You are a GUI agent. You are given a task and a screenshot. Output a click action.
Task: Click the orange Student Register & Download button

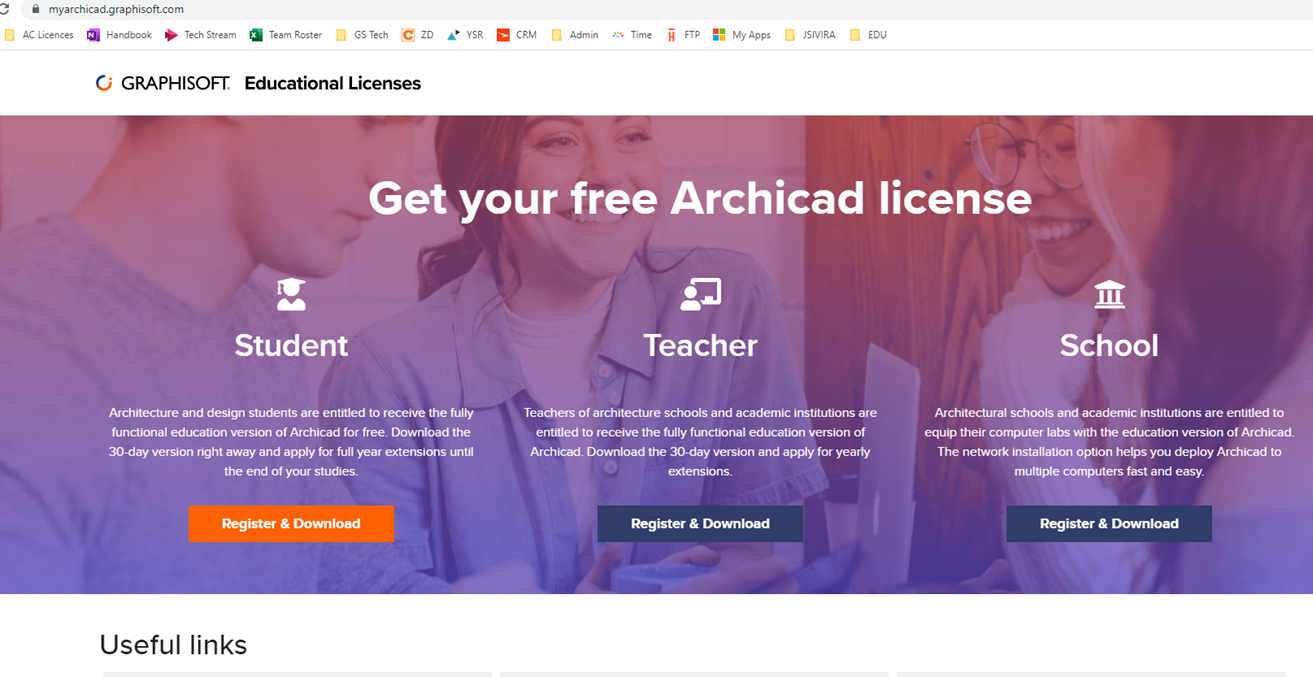pos(291,523)
